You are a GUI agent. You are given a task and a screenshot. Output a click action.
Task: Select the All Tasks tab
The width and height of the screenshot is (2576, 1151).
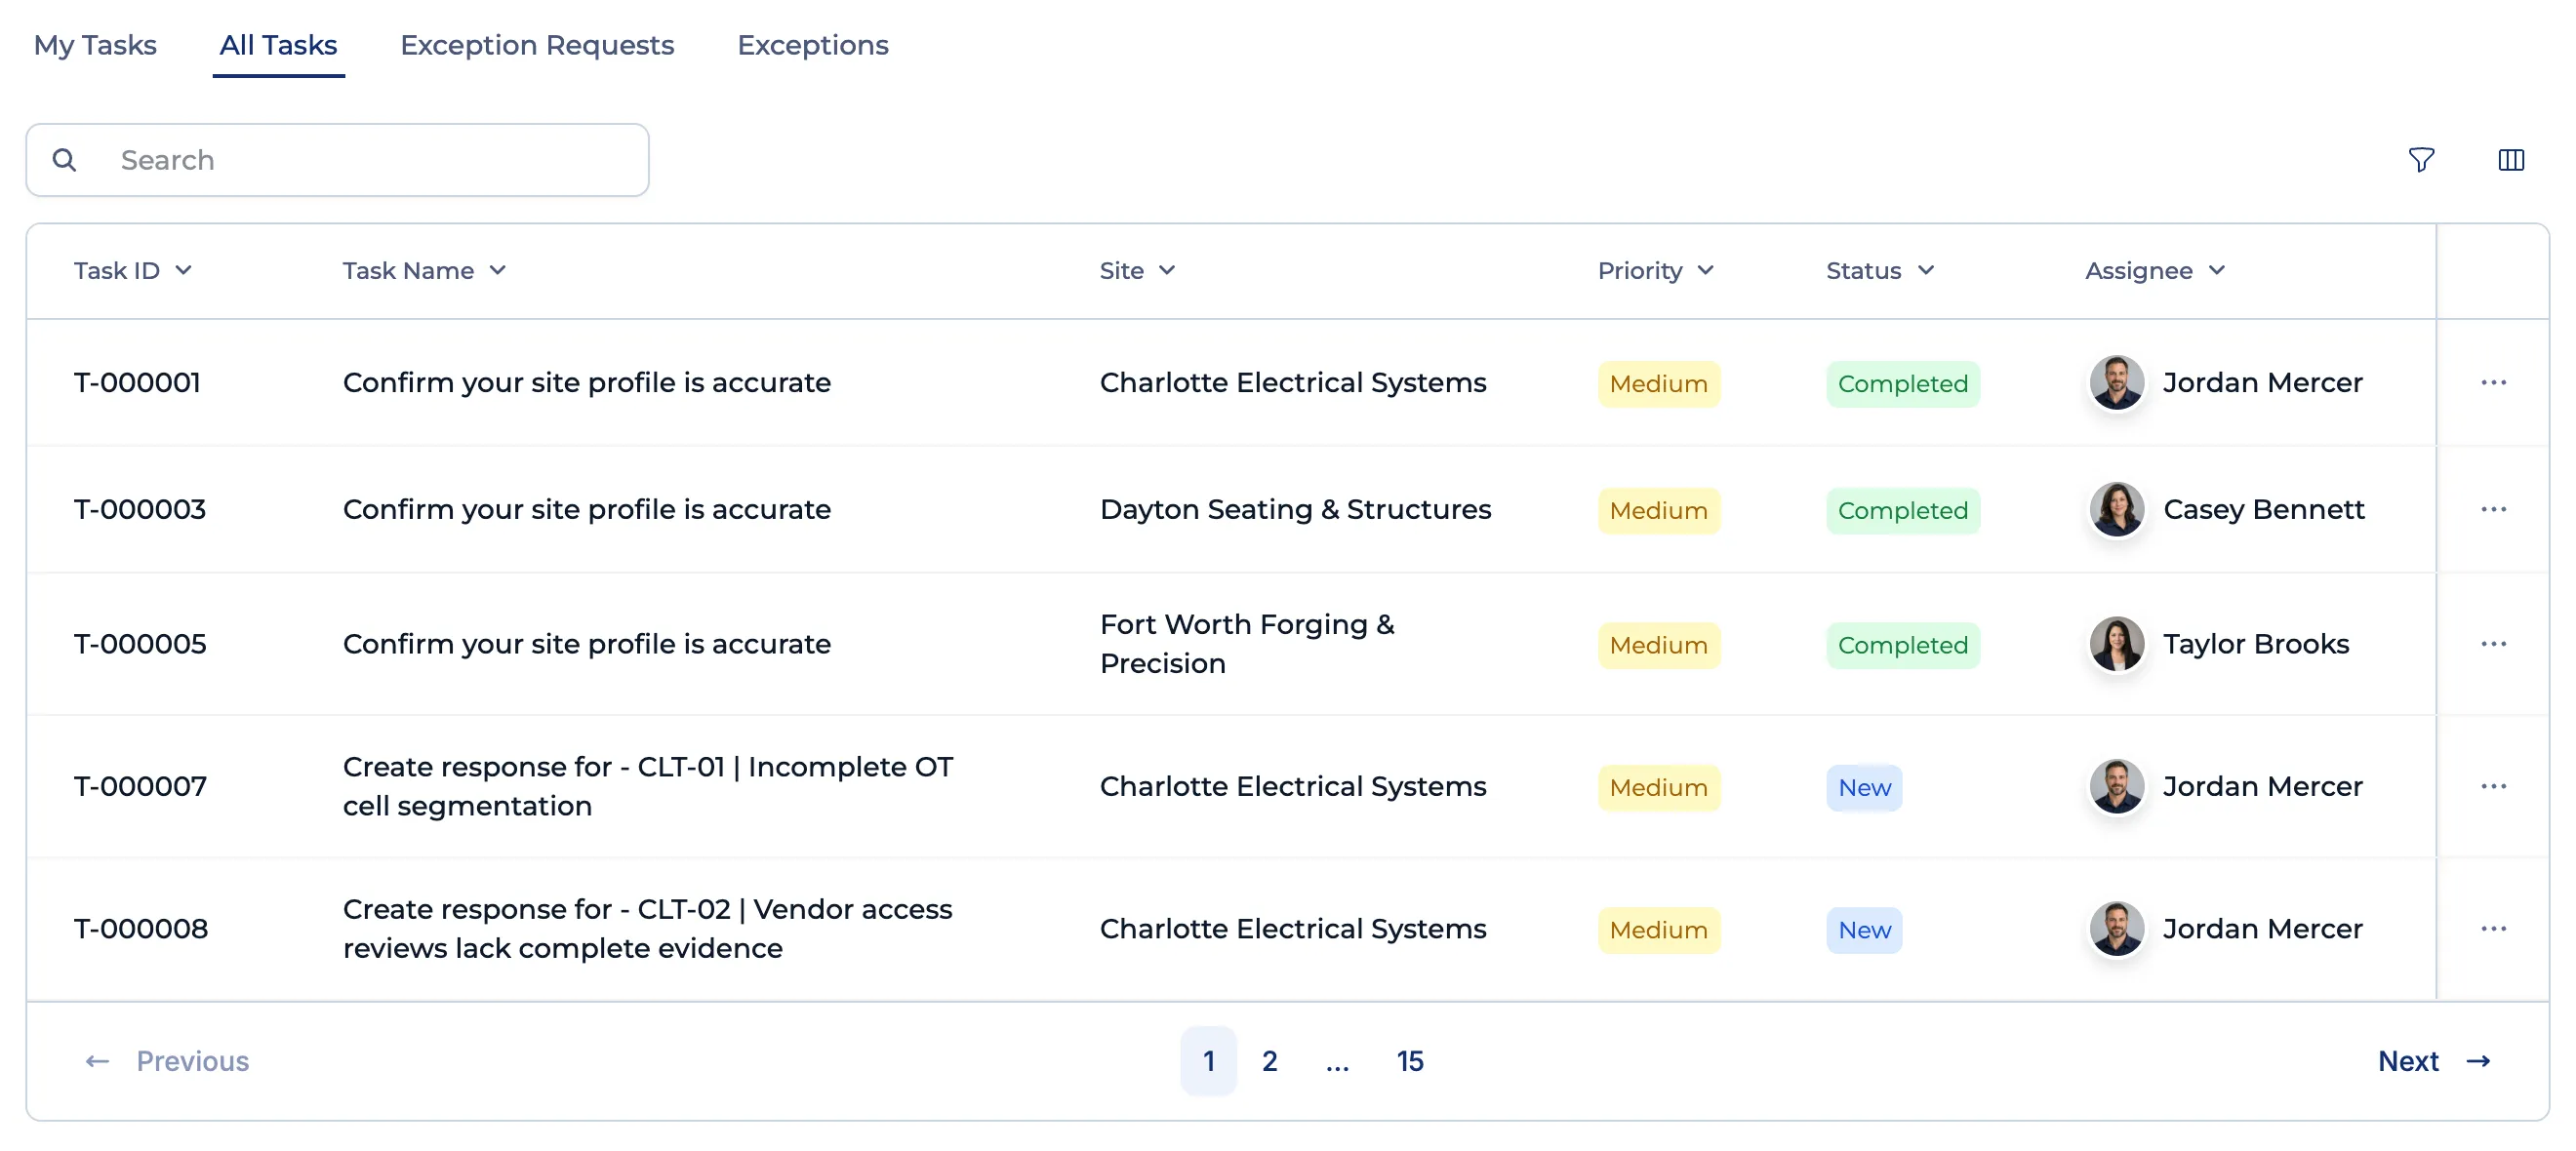coord(278,45)
